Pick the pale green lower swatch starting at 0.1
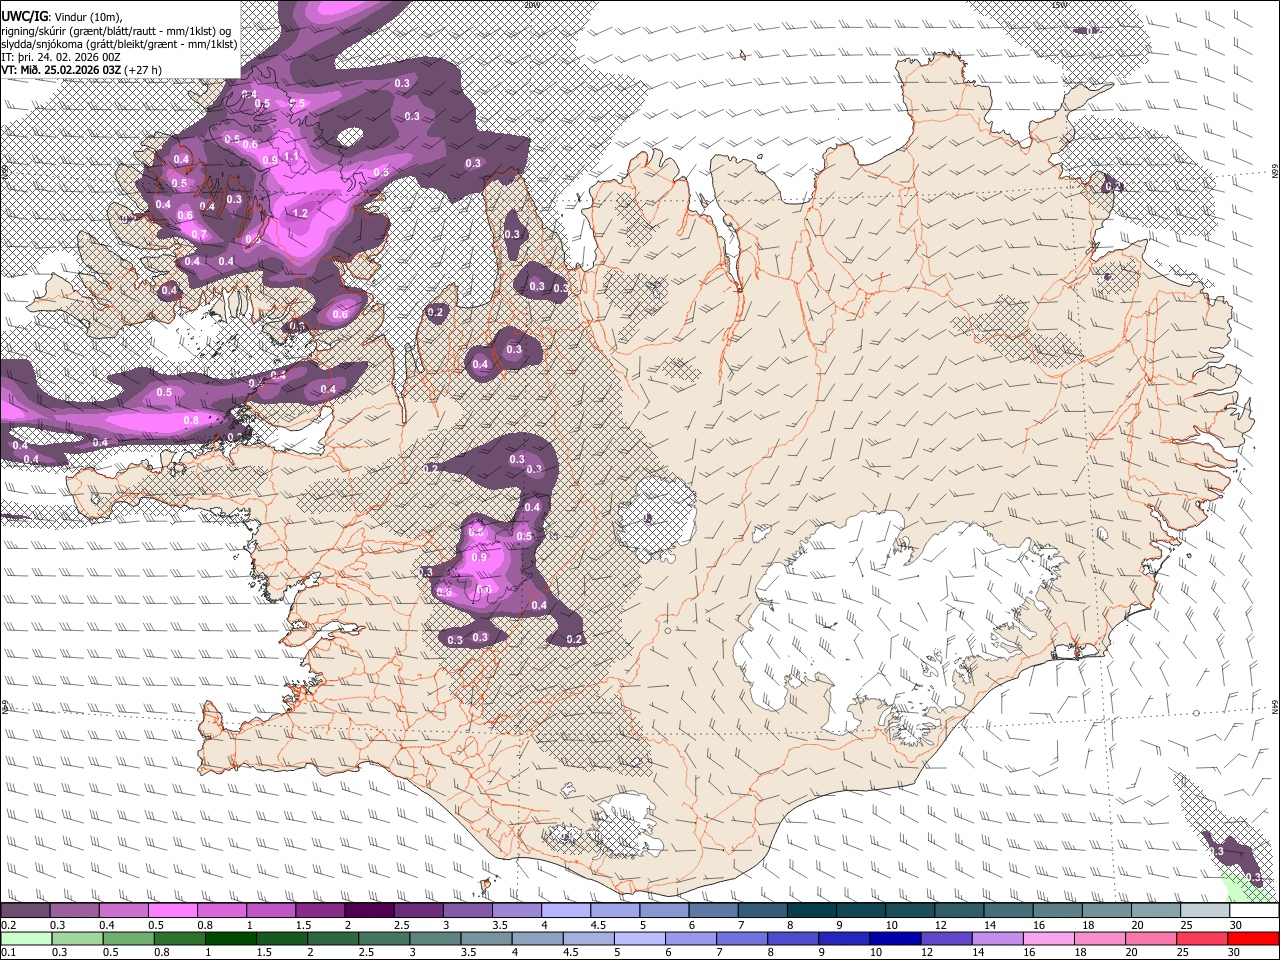The image size is (1280, 960). coord(26,938)
